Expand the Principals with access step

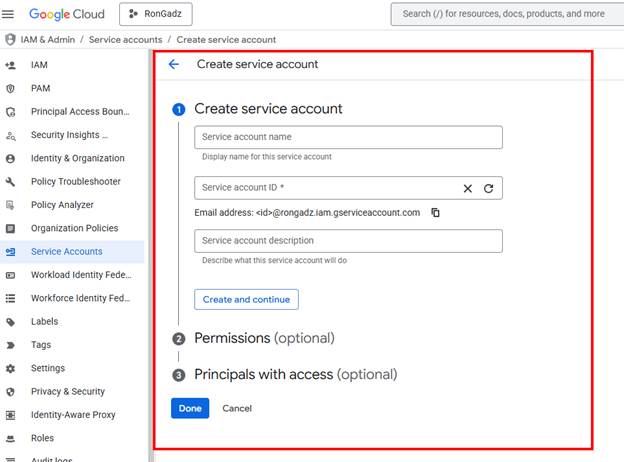point(295,374)
